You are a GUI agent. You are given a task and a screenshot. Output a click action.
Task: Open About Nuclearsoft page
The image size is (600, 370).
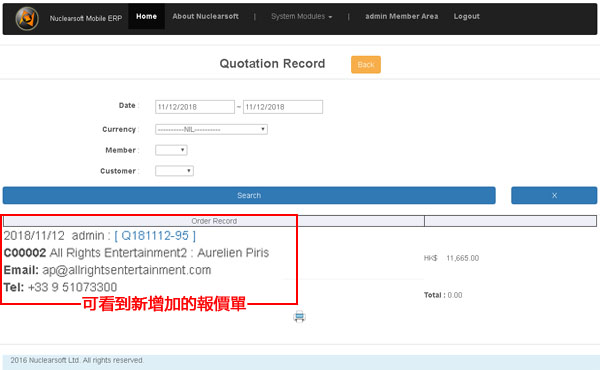pyautogui.click(x=205, y=16)
